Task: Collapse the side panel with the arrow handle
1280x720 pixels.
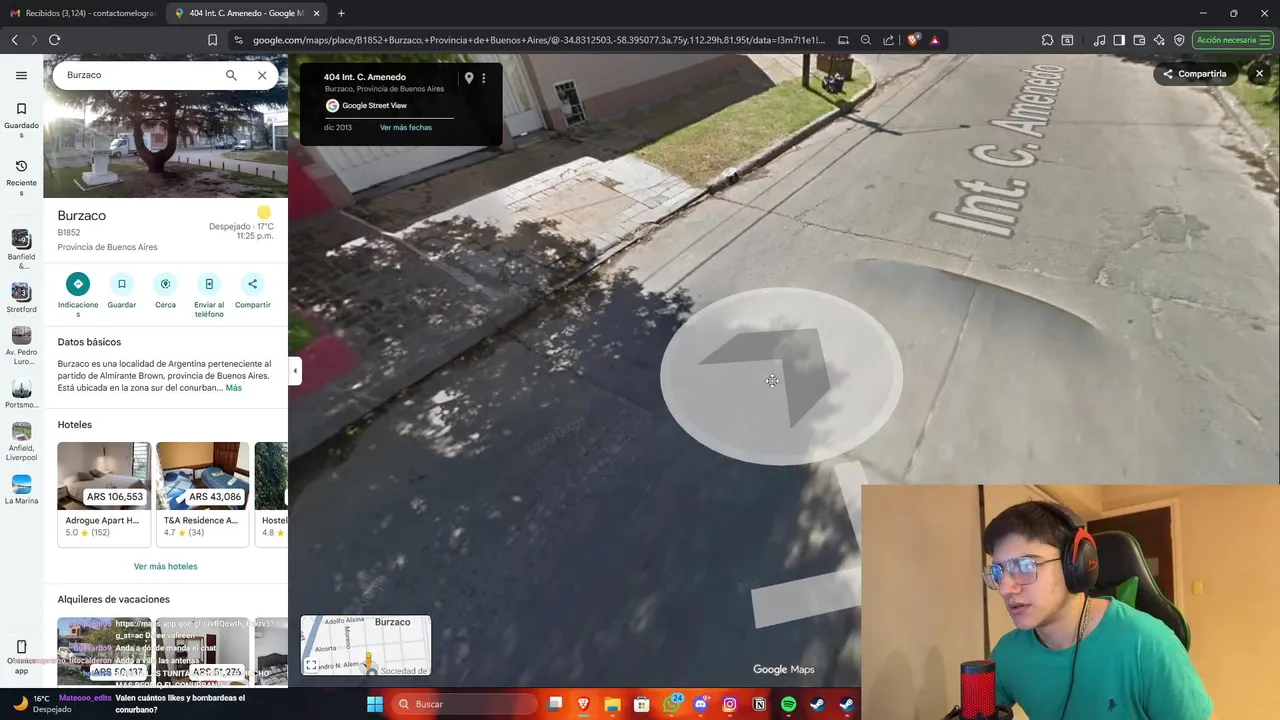Action: coord(295,371)
